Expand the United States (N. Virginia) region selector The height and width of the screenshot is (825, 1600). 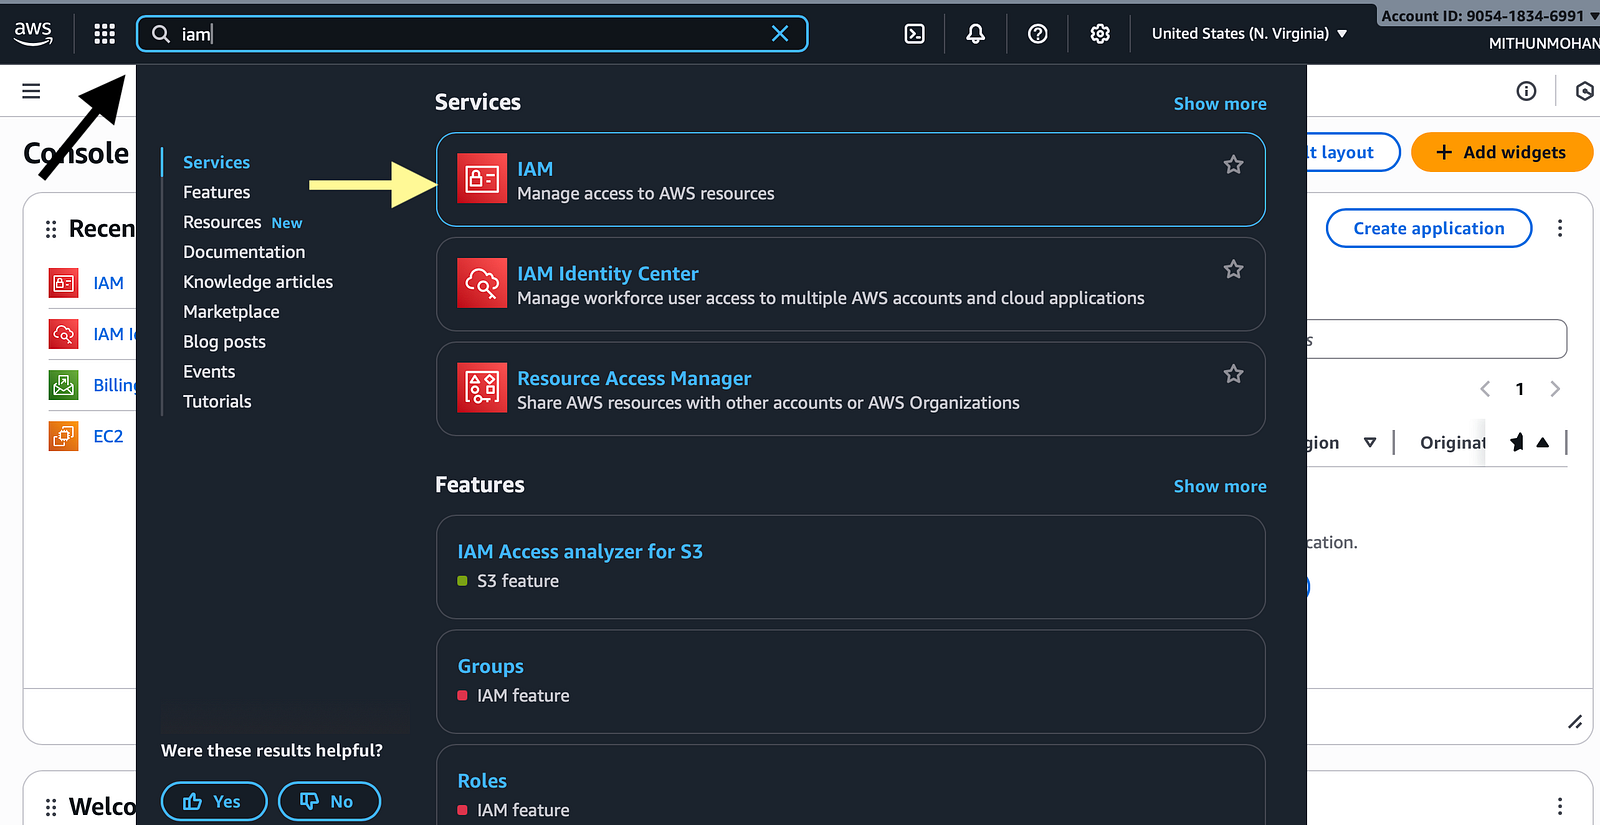[1249, 34]
